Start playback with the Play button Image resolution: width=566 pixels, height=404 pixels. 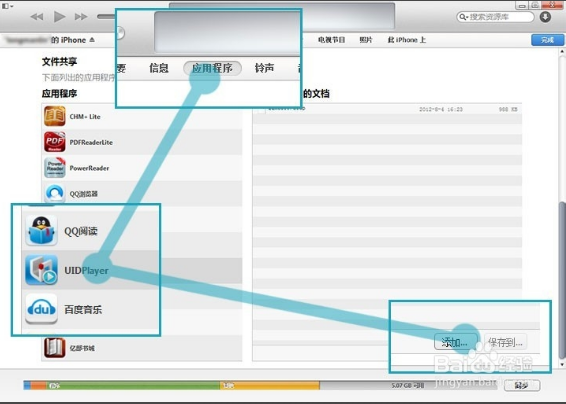[59, 16]
